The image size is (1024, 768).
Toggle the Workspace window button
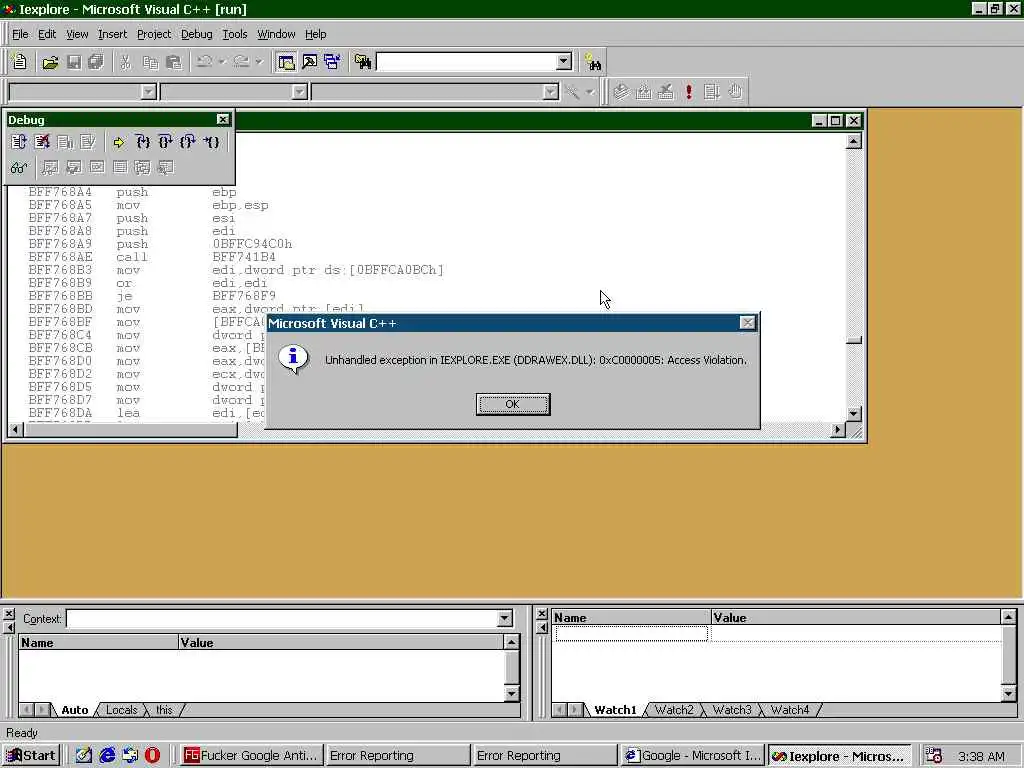coord(286,62)
